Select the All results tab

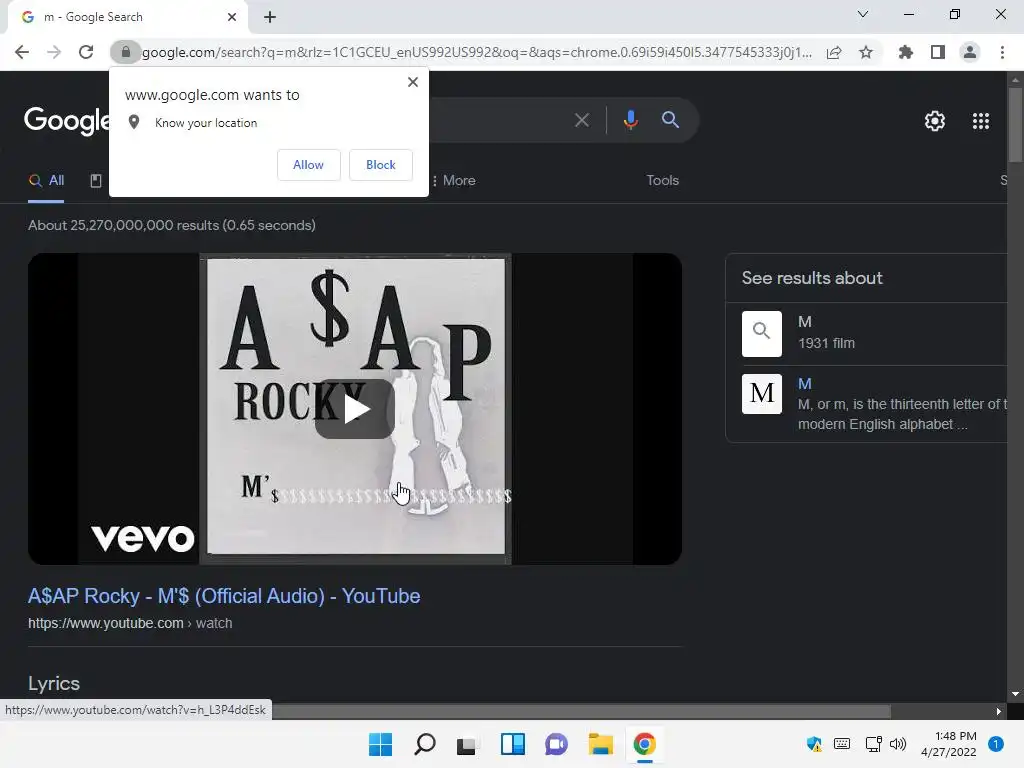click(46, 180)
